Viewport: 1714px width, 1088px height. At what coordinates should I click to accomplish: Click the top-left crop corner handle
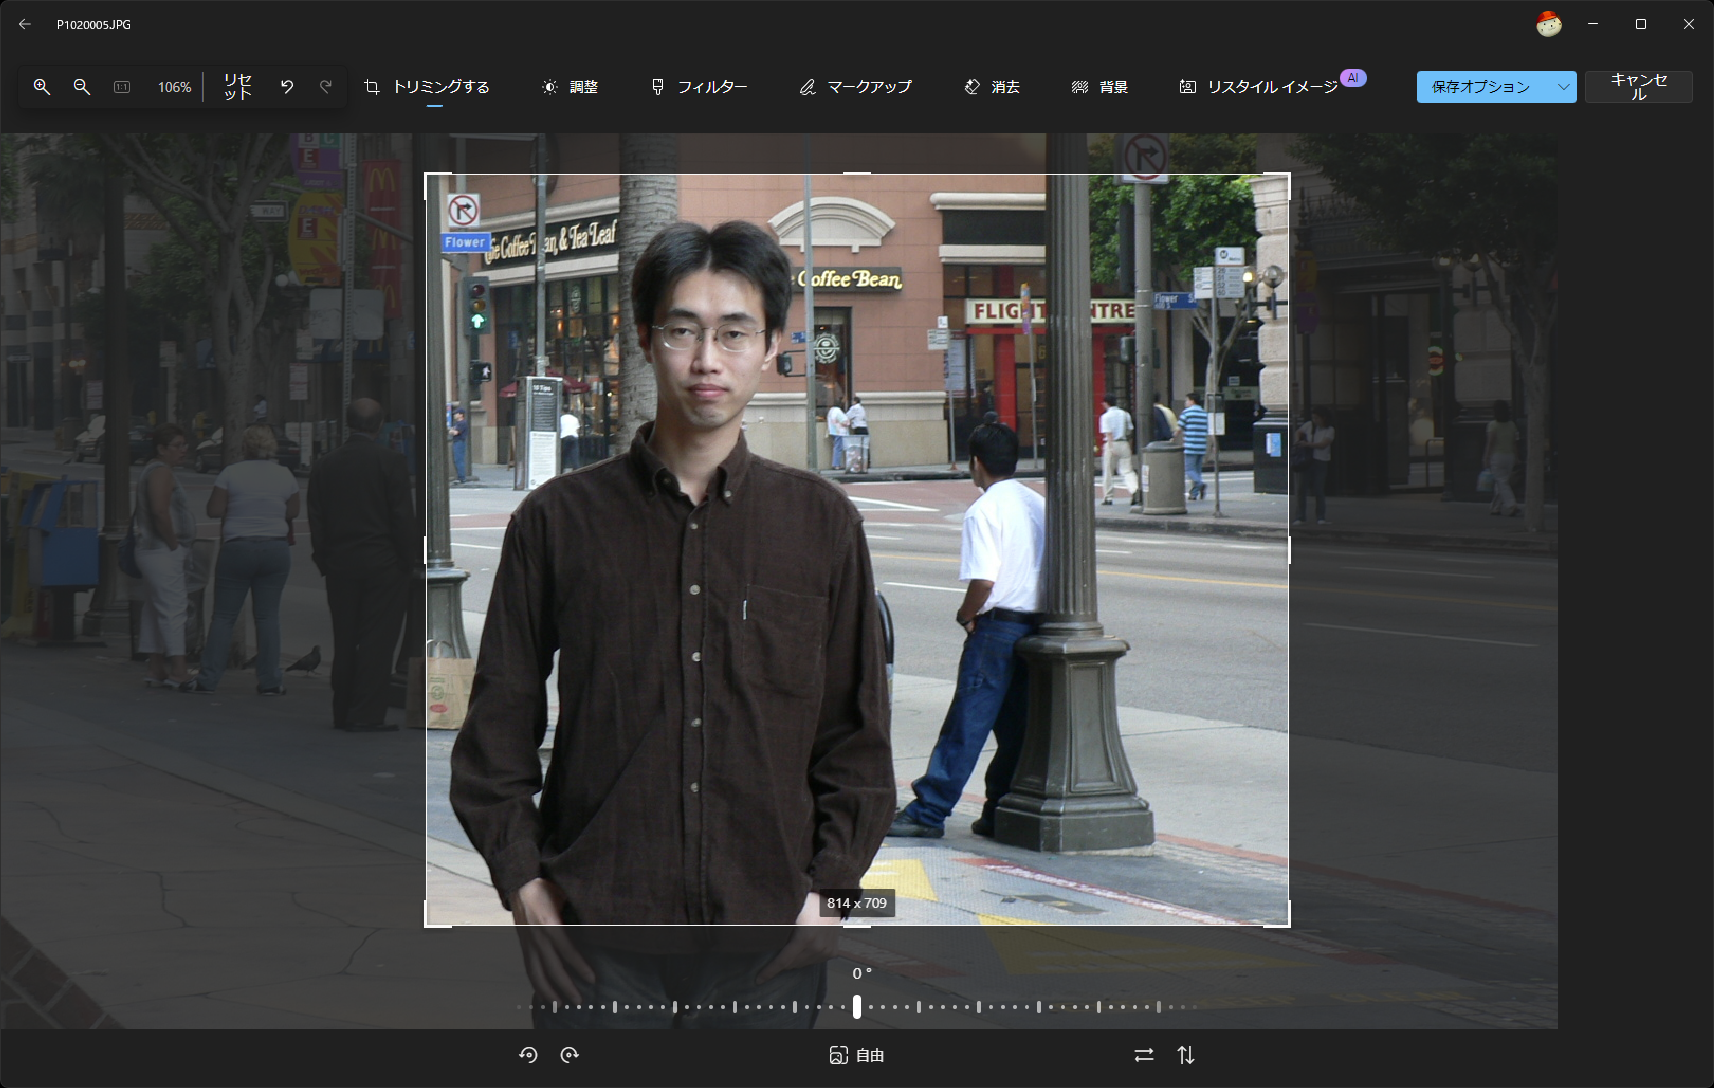(427, 175)
